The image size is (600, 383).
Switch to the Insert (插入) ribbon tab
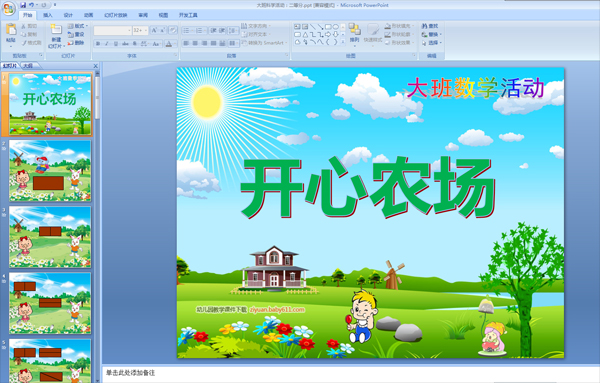(47, 15)
